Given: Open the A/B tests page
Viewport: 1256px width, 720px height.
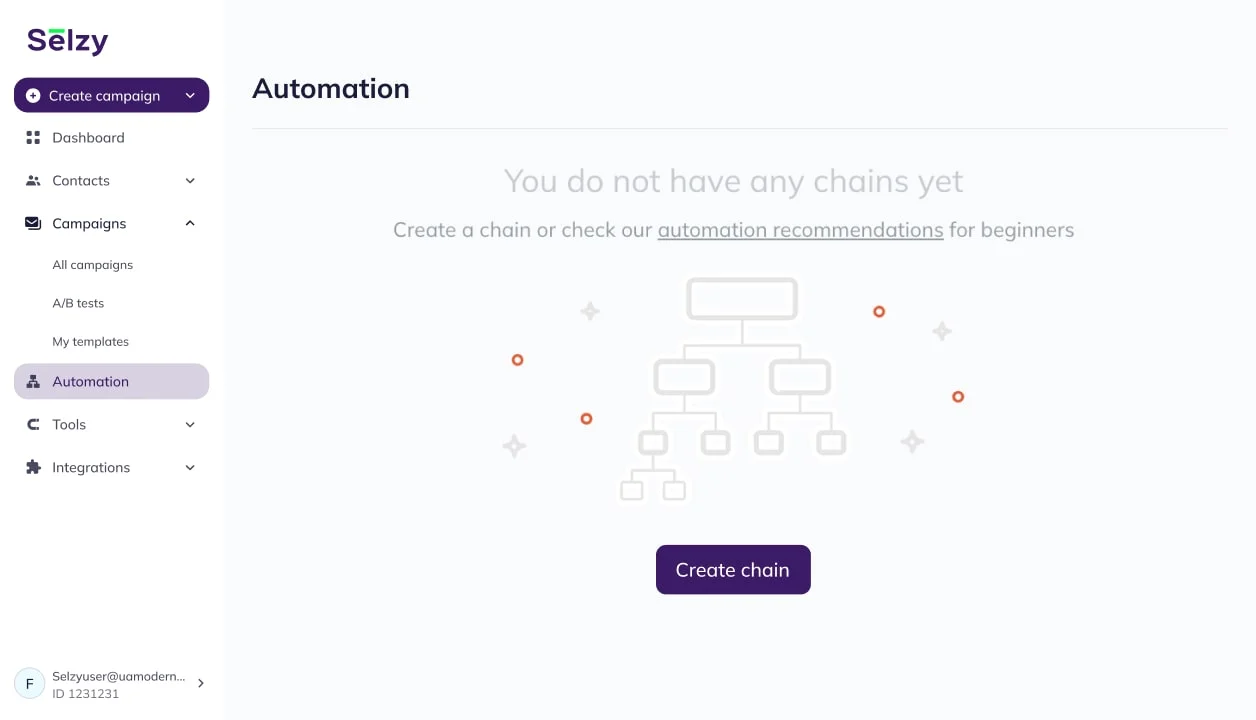Looking at the screenshot, I should point(79,303).
